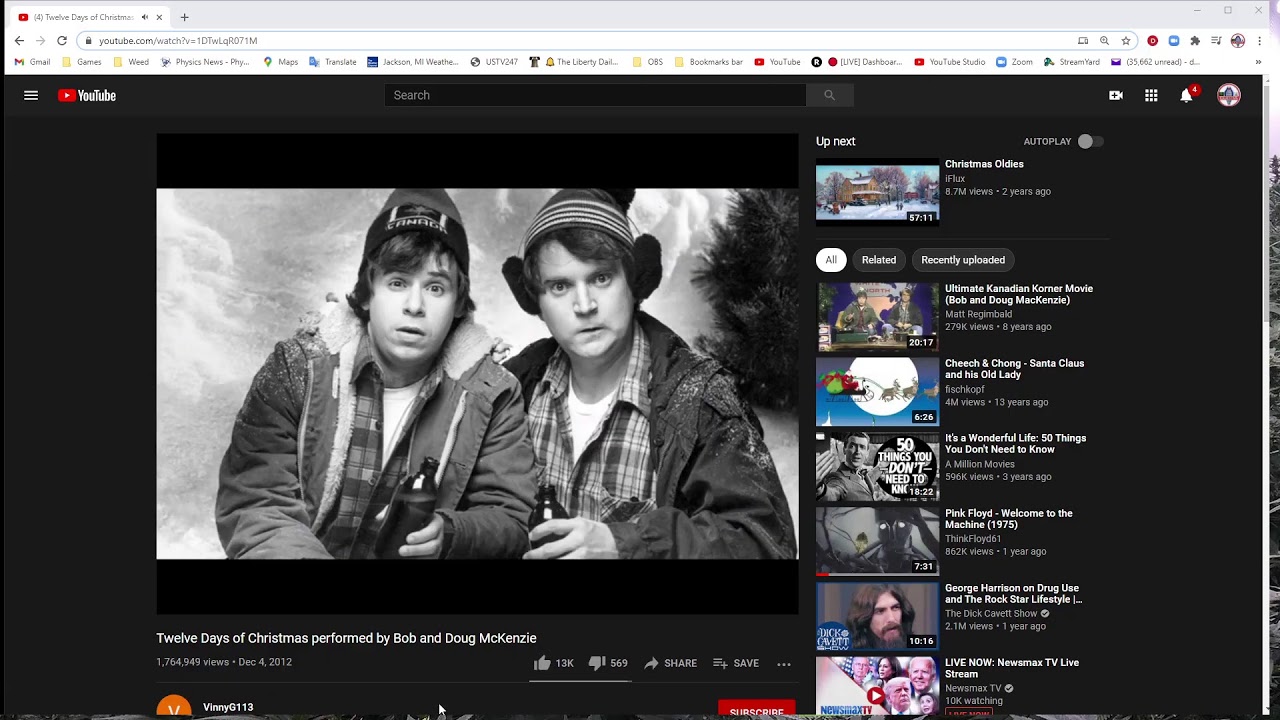This screenshot has height=720, width=1280.
Task: Mute the tab via speaker icon
Action: [x=145, y=17]
